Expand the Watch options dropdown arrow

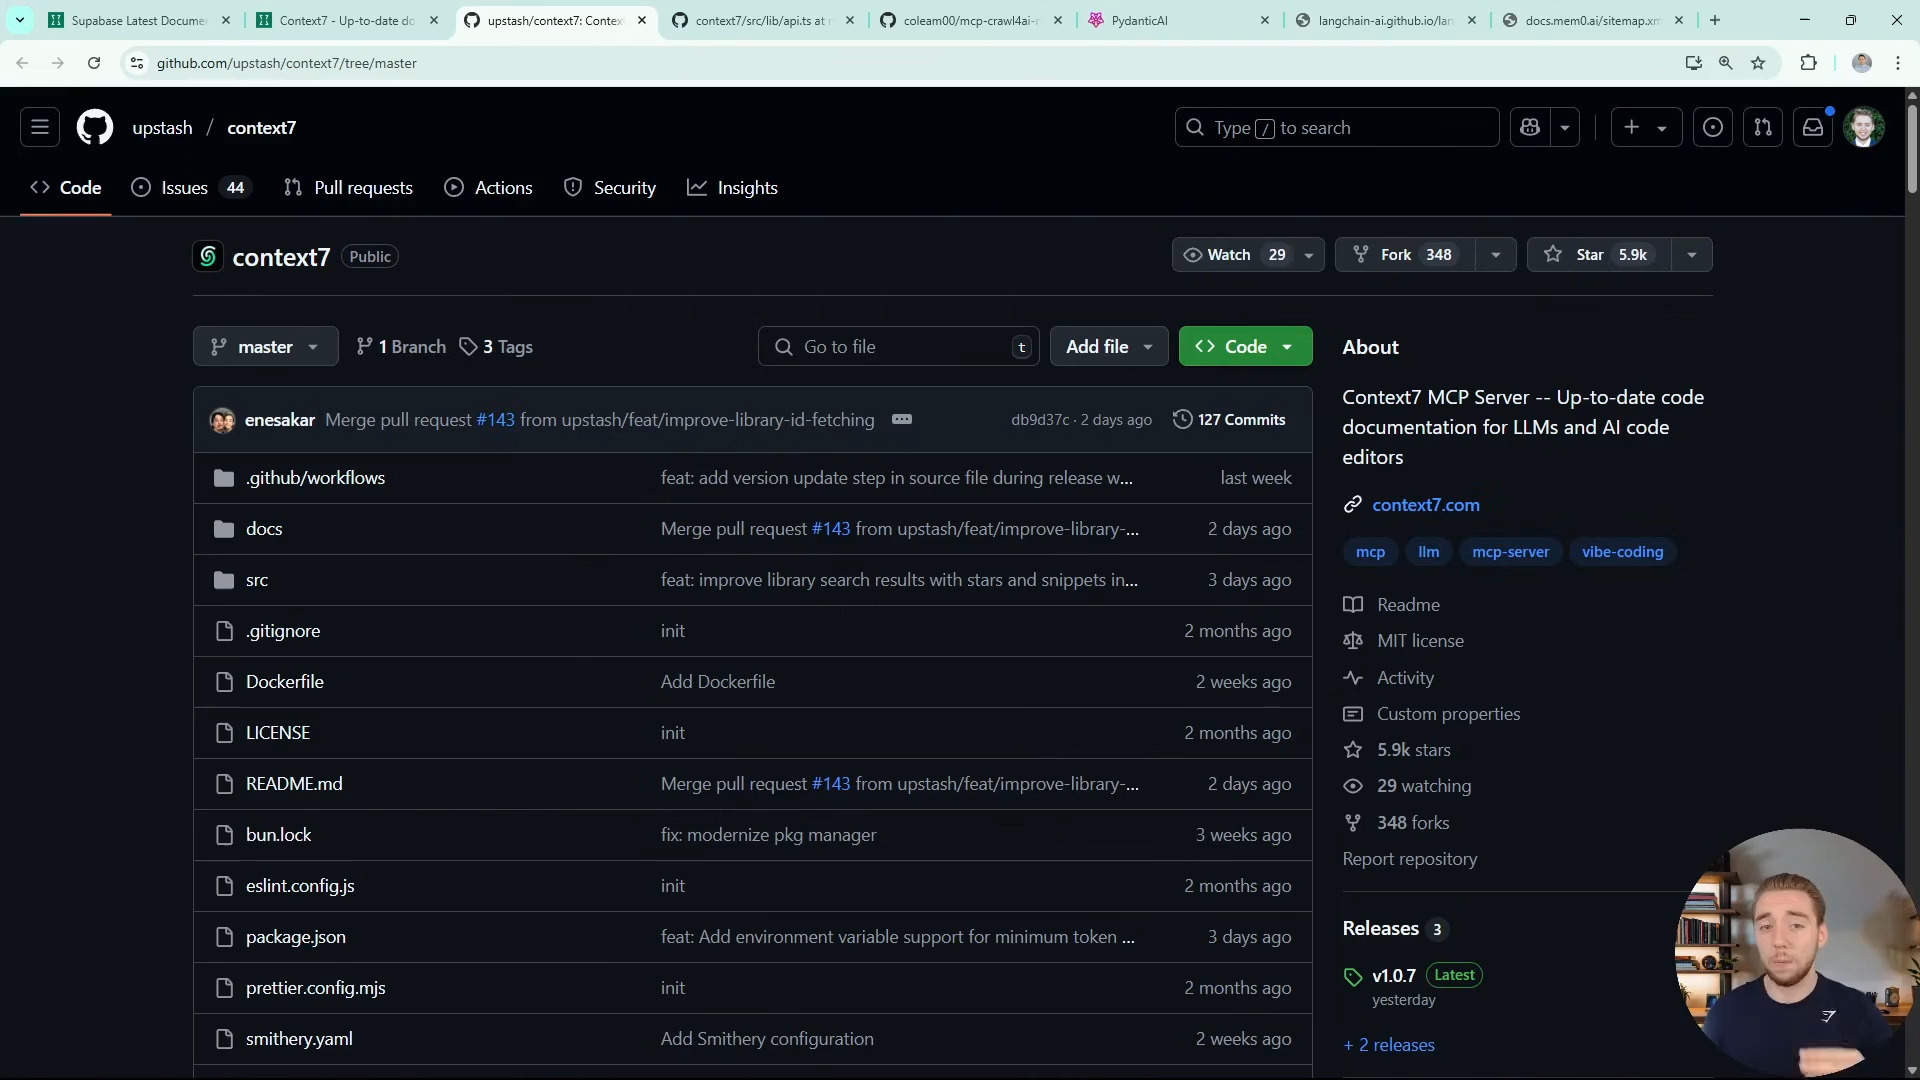click(x=1309, y=255)
